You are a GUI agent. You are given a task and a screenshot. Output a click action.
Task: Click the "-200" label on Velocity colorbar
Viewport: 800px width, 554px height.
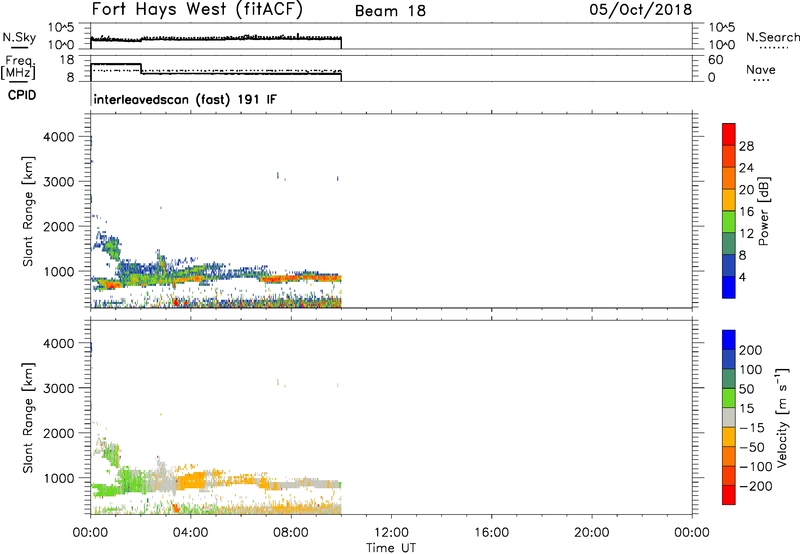click(756, 486)
